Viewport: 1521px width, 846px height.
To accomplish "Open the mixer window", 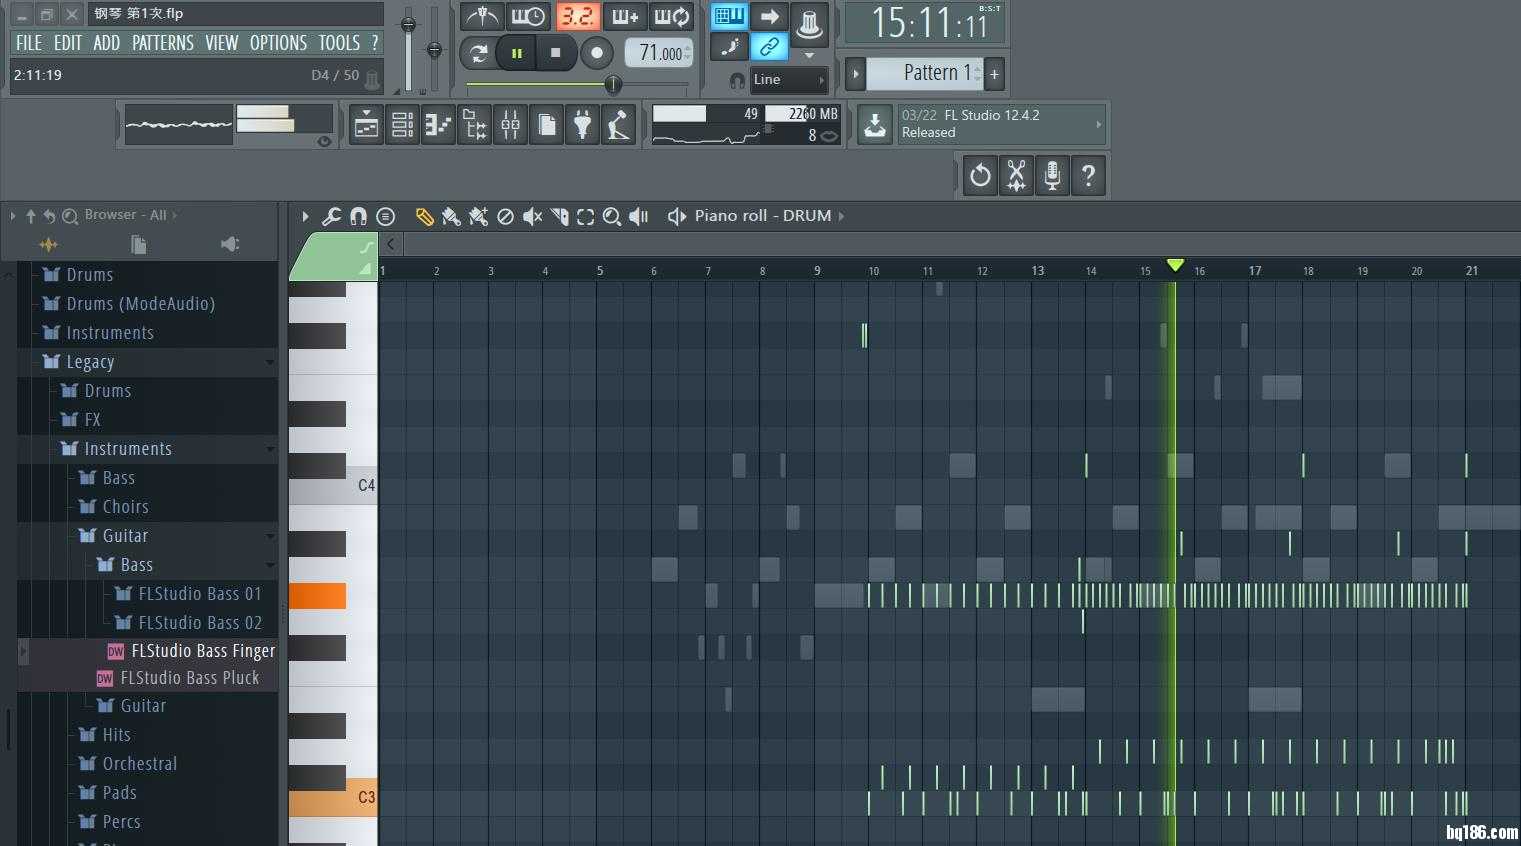I will point(510,126).
